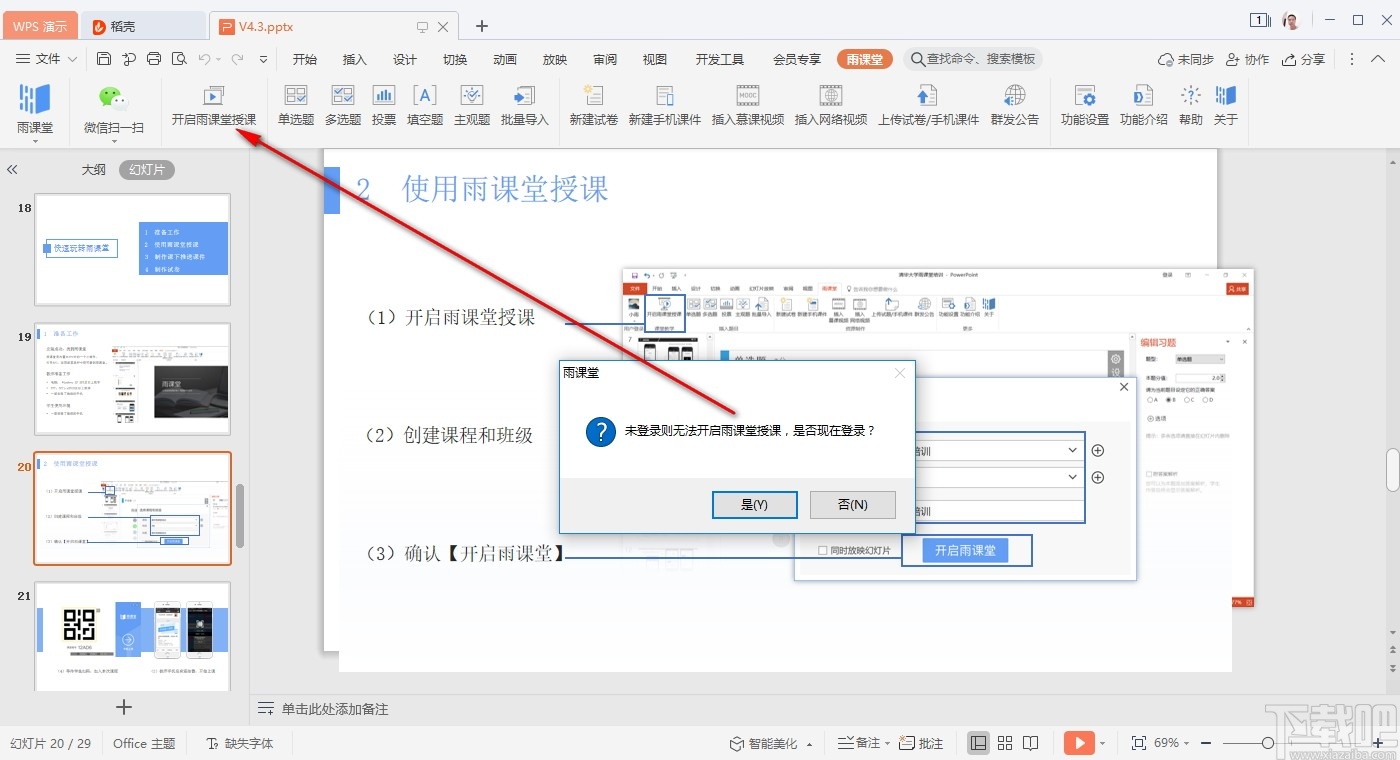Image resolution: width=1400 pixels, height=760 pixels.
Task: Open the 开始 ribbon tab
Action: click(305, 59)
